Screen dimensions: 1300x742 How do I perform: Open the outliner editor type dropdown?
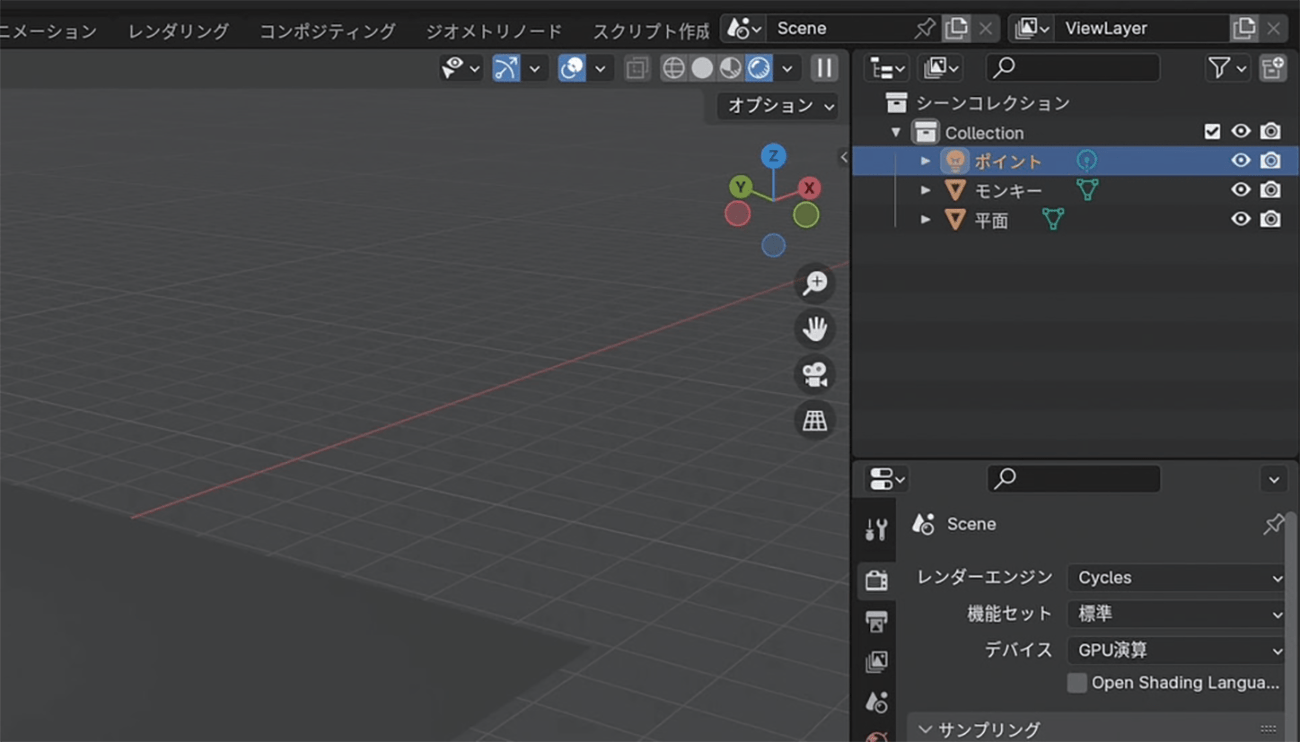pyautogui.click(x=887, y=67)
